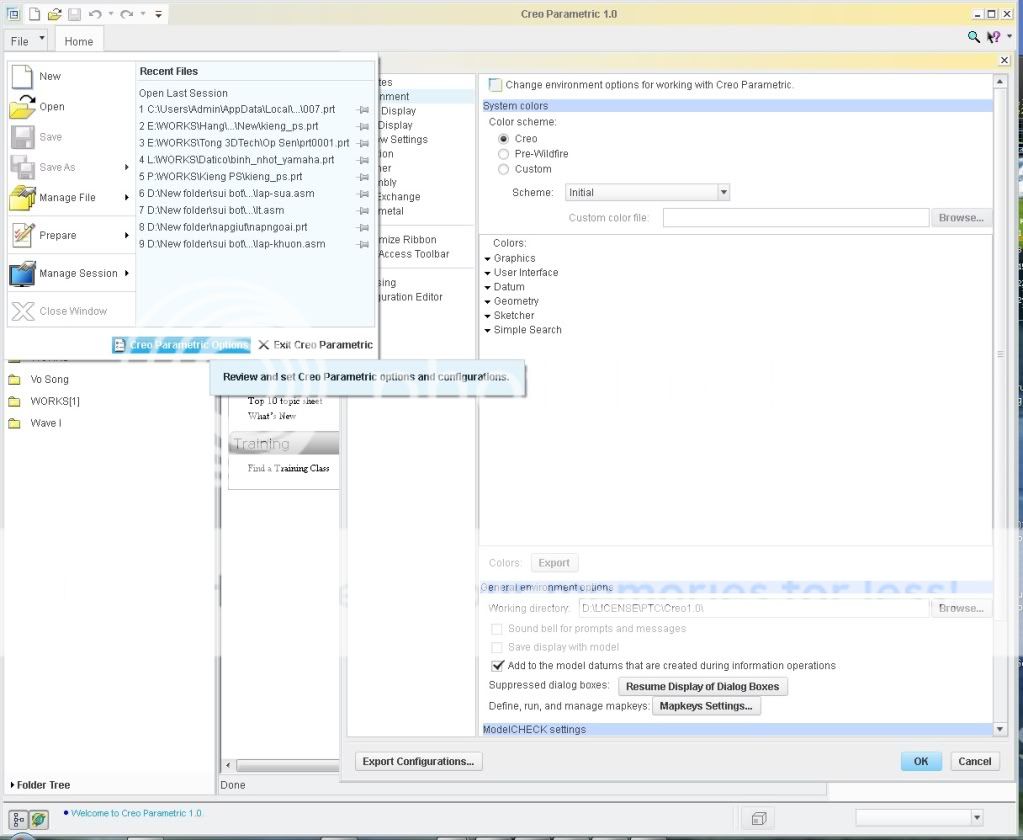Viewport: 1023px width, 840px height.
Task: Expand the Datum colors group
Action: point(487,288)
